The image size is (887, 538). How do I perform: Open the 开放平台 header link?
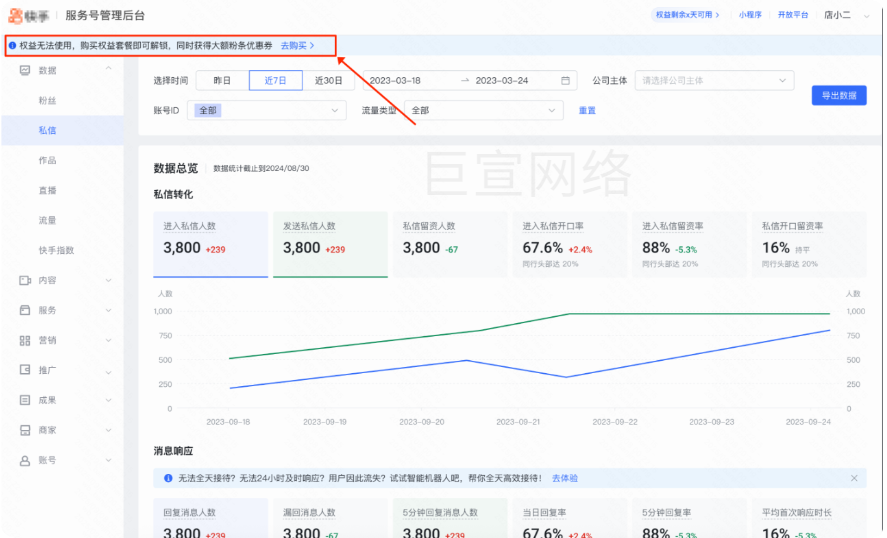(793, 15)
